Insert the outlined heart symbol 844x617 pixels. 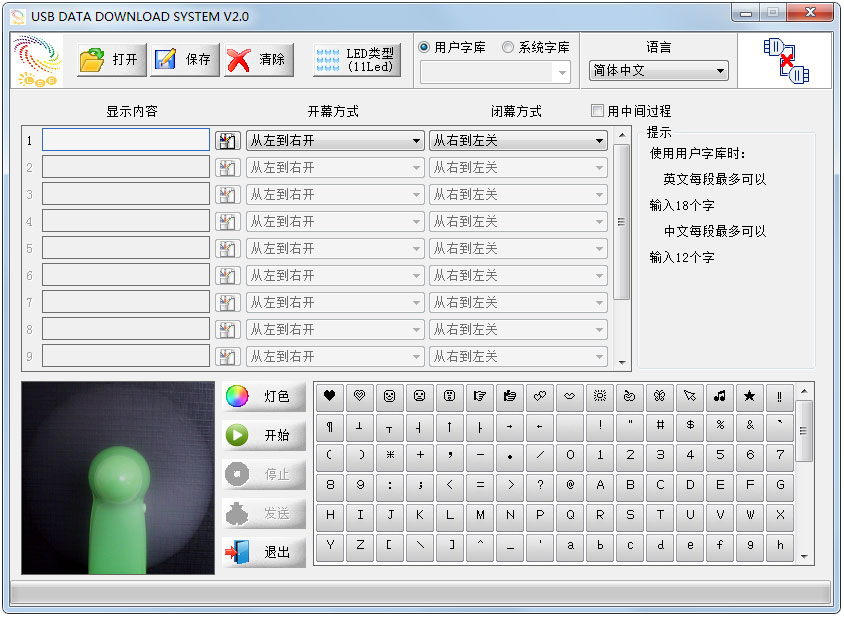[360, 396]
